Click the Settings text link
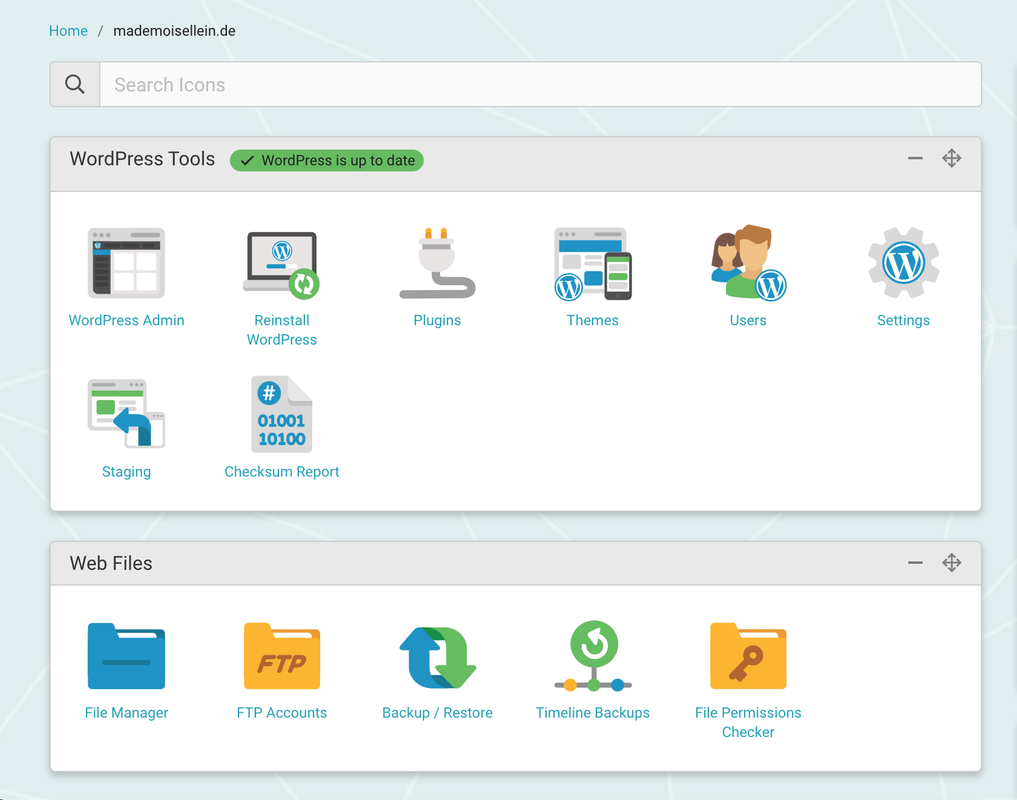This screenshot has width=1017, height=800. 903,320
